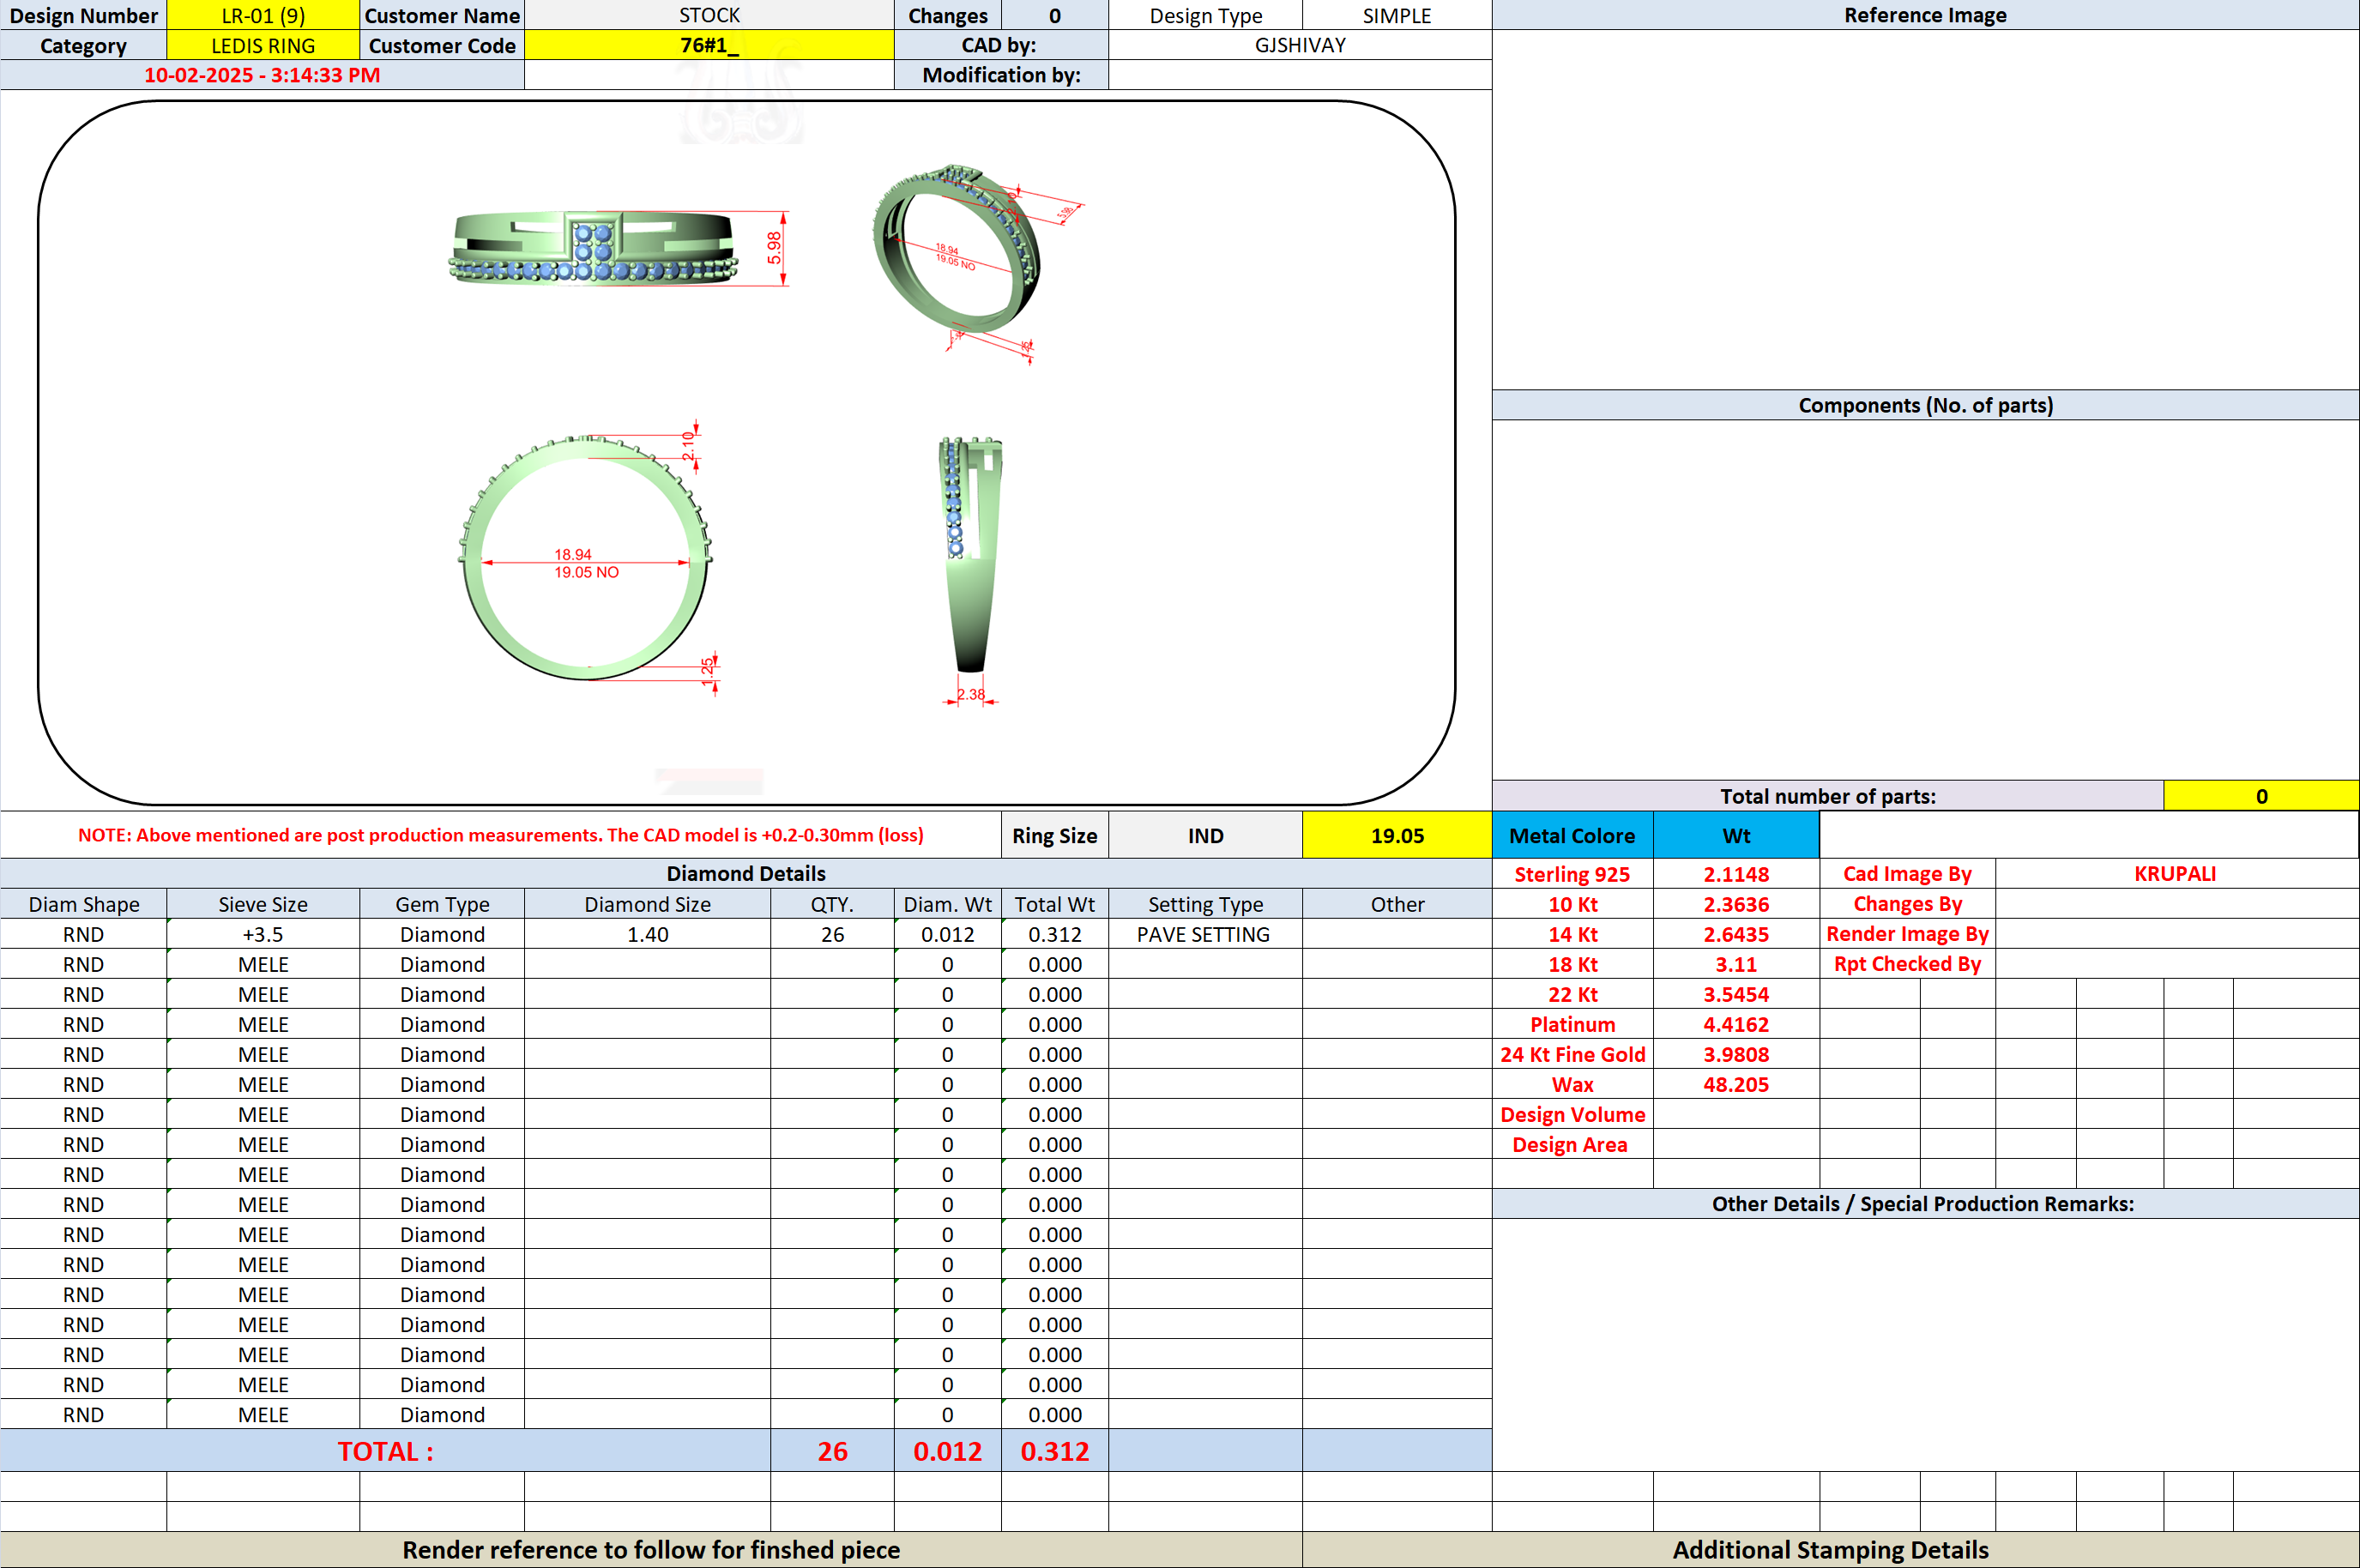The height and width of the screenshot is (1568, 2360).
Task: Click customer code cell 76#1_
Action: coord(709,45)
